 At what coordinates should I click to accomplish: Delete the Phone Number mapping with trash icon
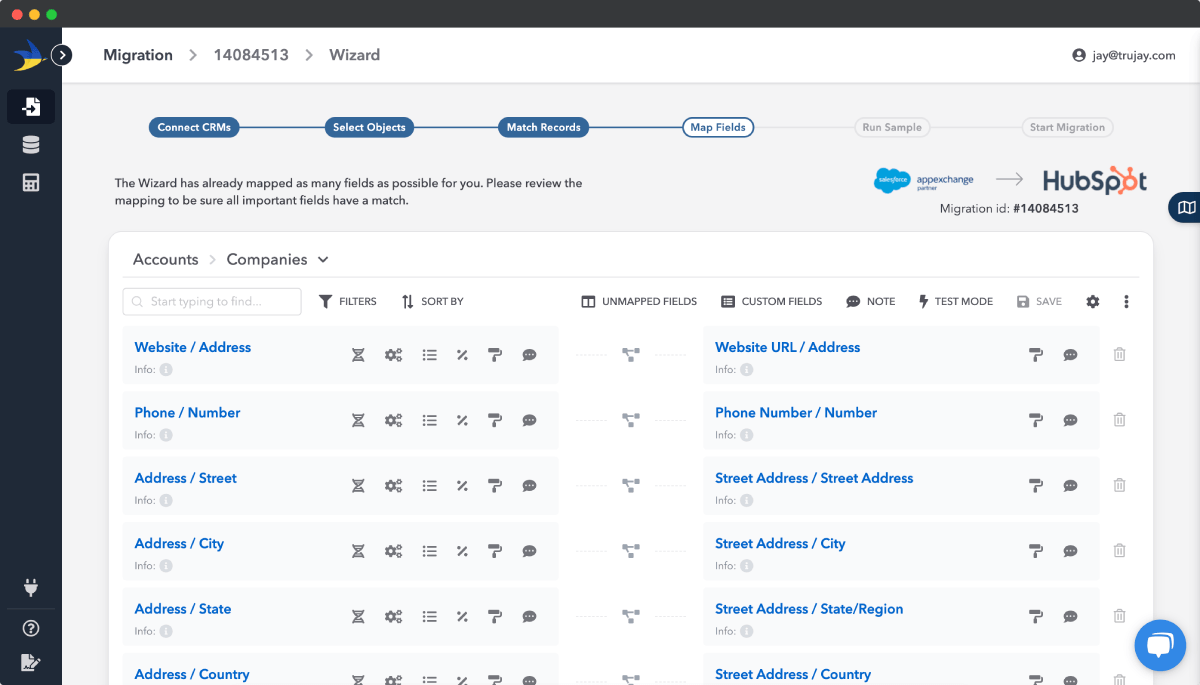(1119, 420)
